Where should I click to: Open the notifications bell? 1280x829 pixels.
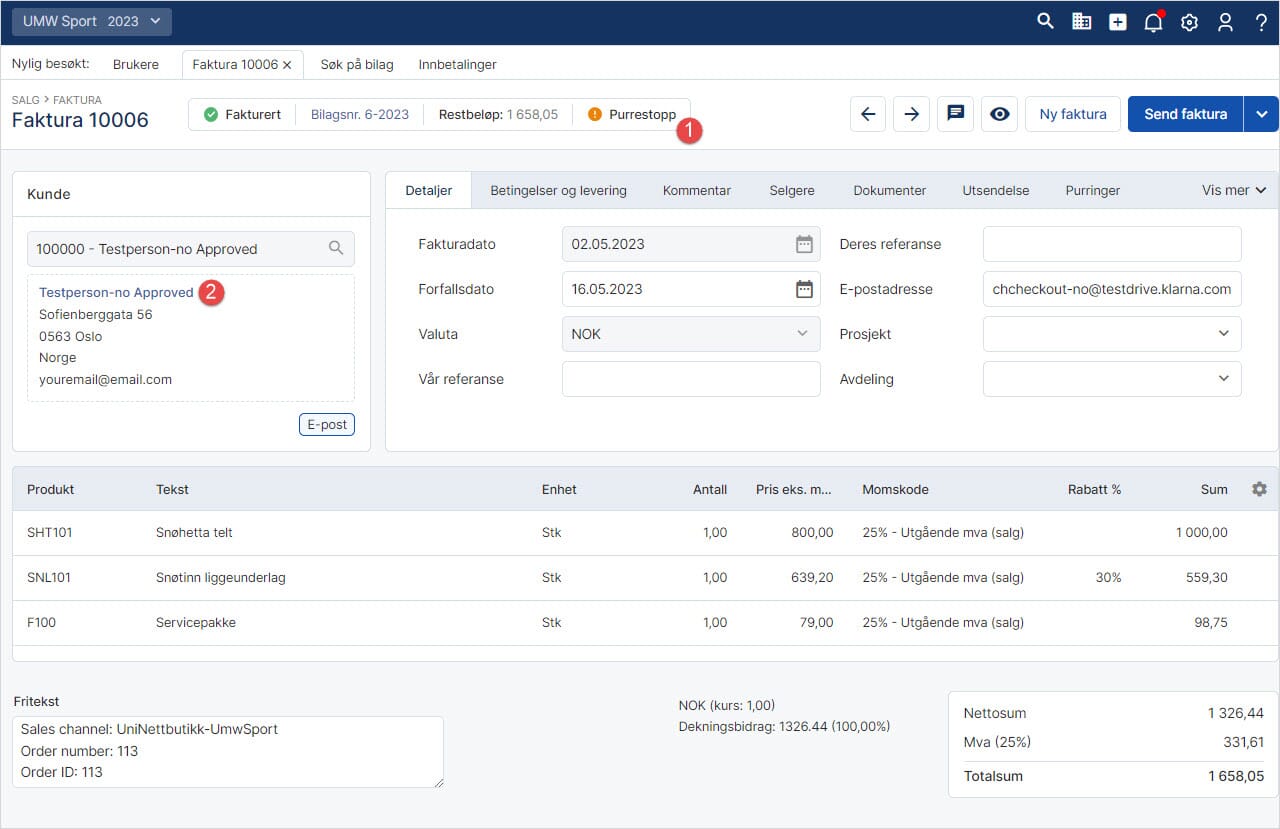1153,22
